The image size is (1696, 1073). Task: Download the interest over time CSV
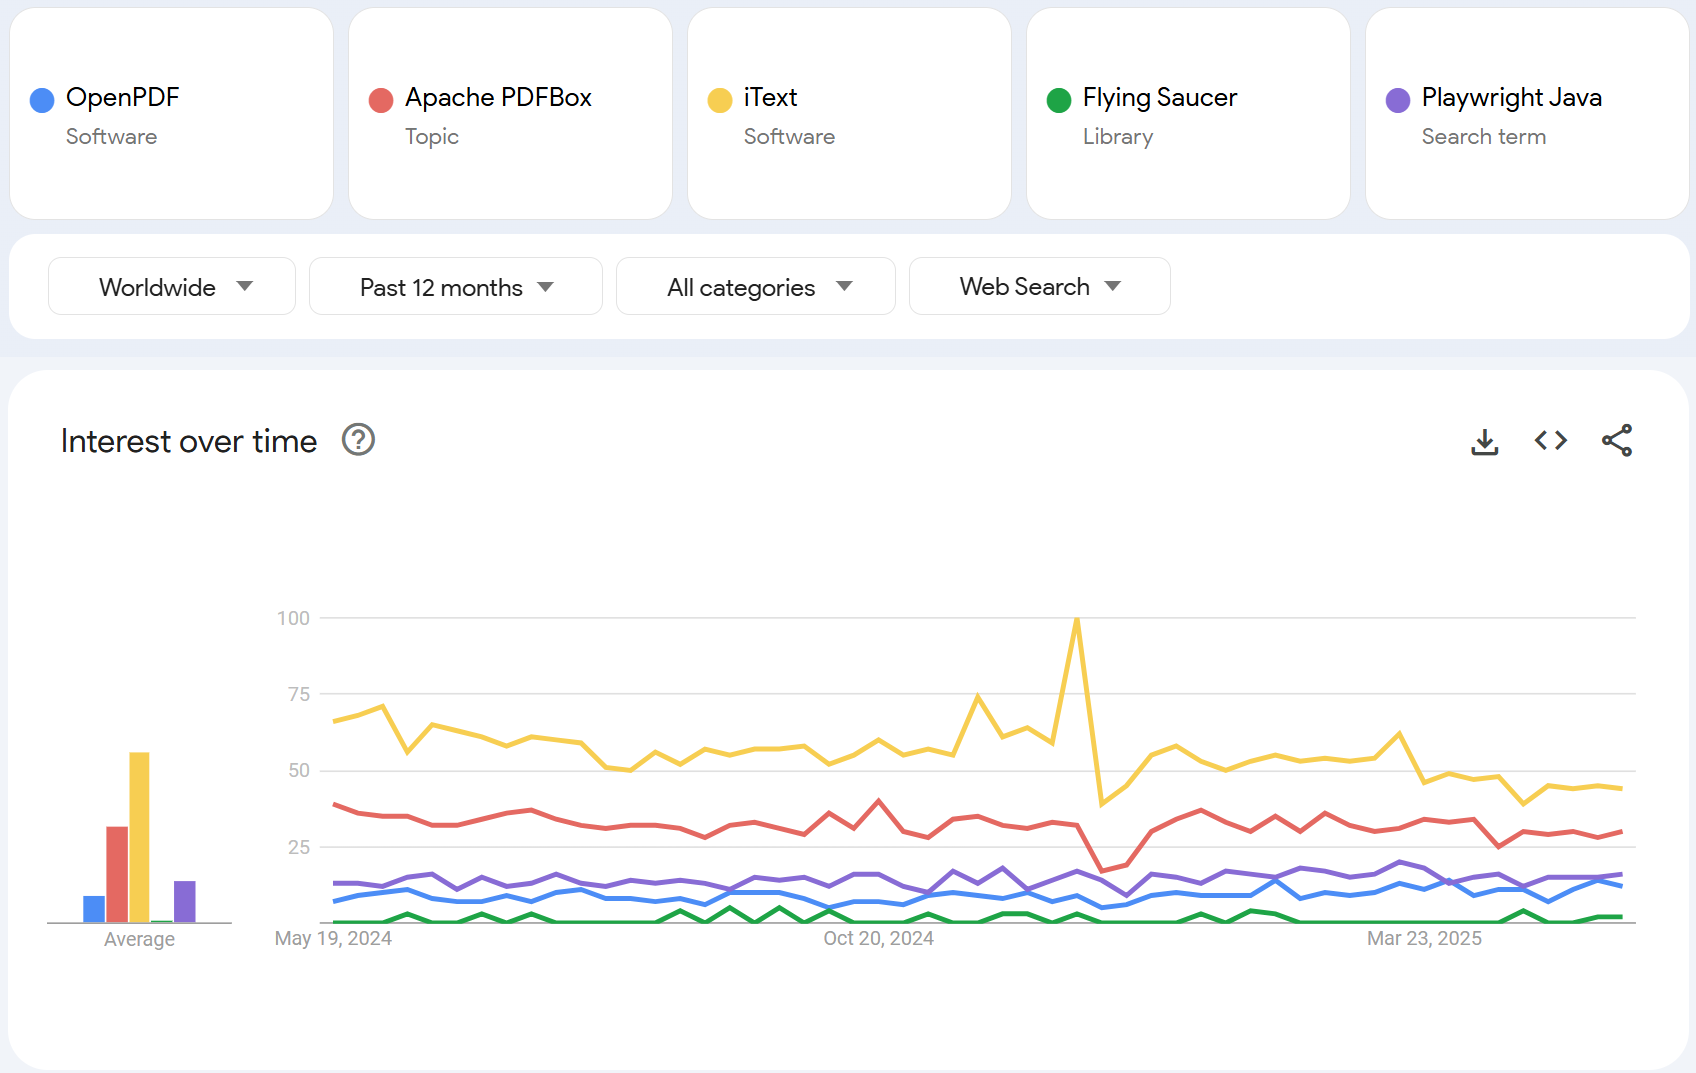(x=1485, y=441)
